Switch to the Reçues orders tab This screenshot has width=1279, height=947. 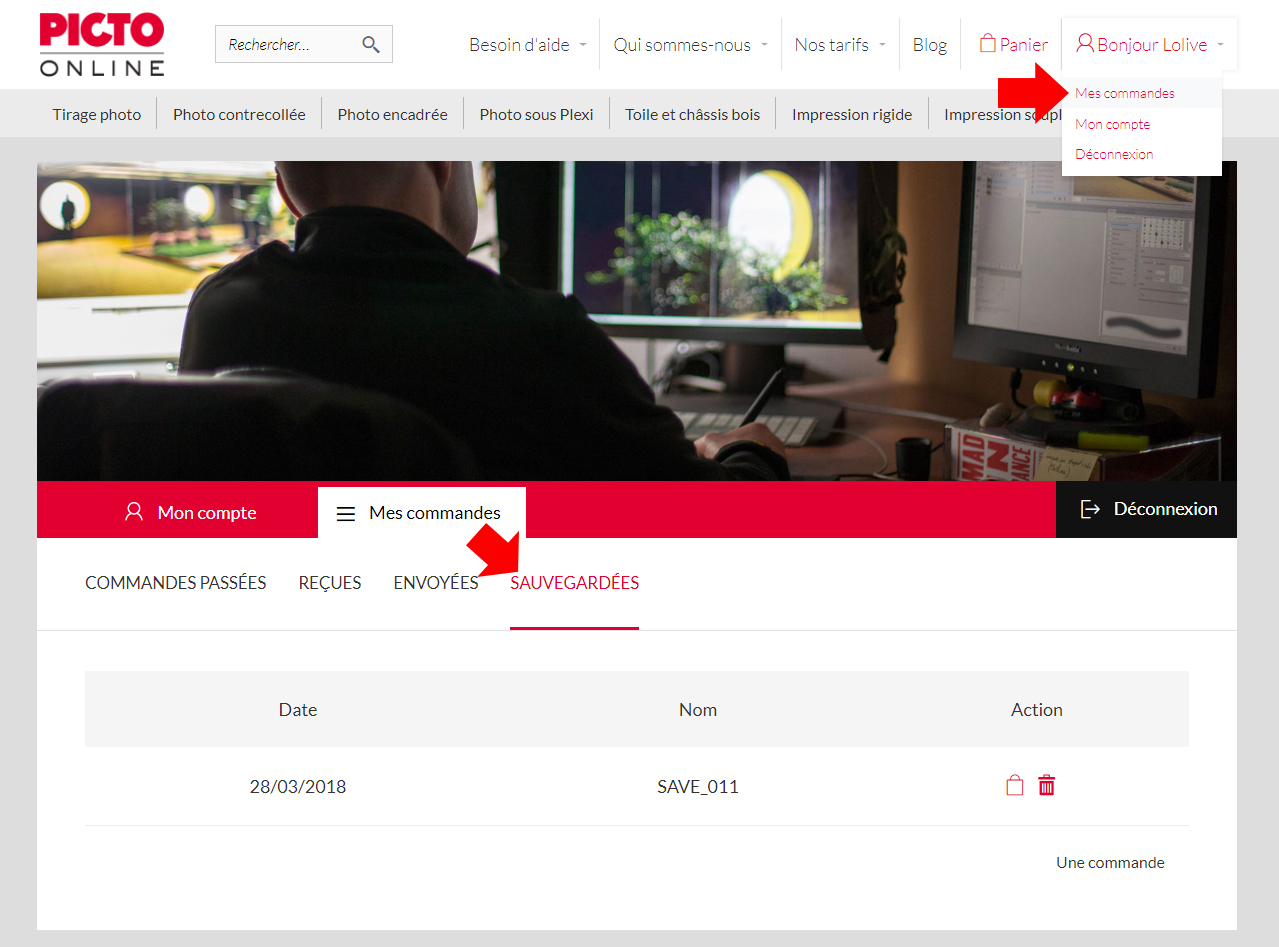[x=330, y=583]
